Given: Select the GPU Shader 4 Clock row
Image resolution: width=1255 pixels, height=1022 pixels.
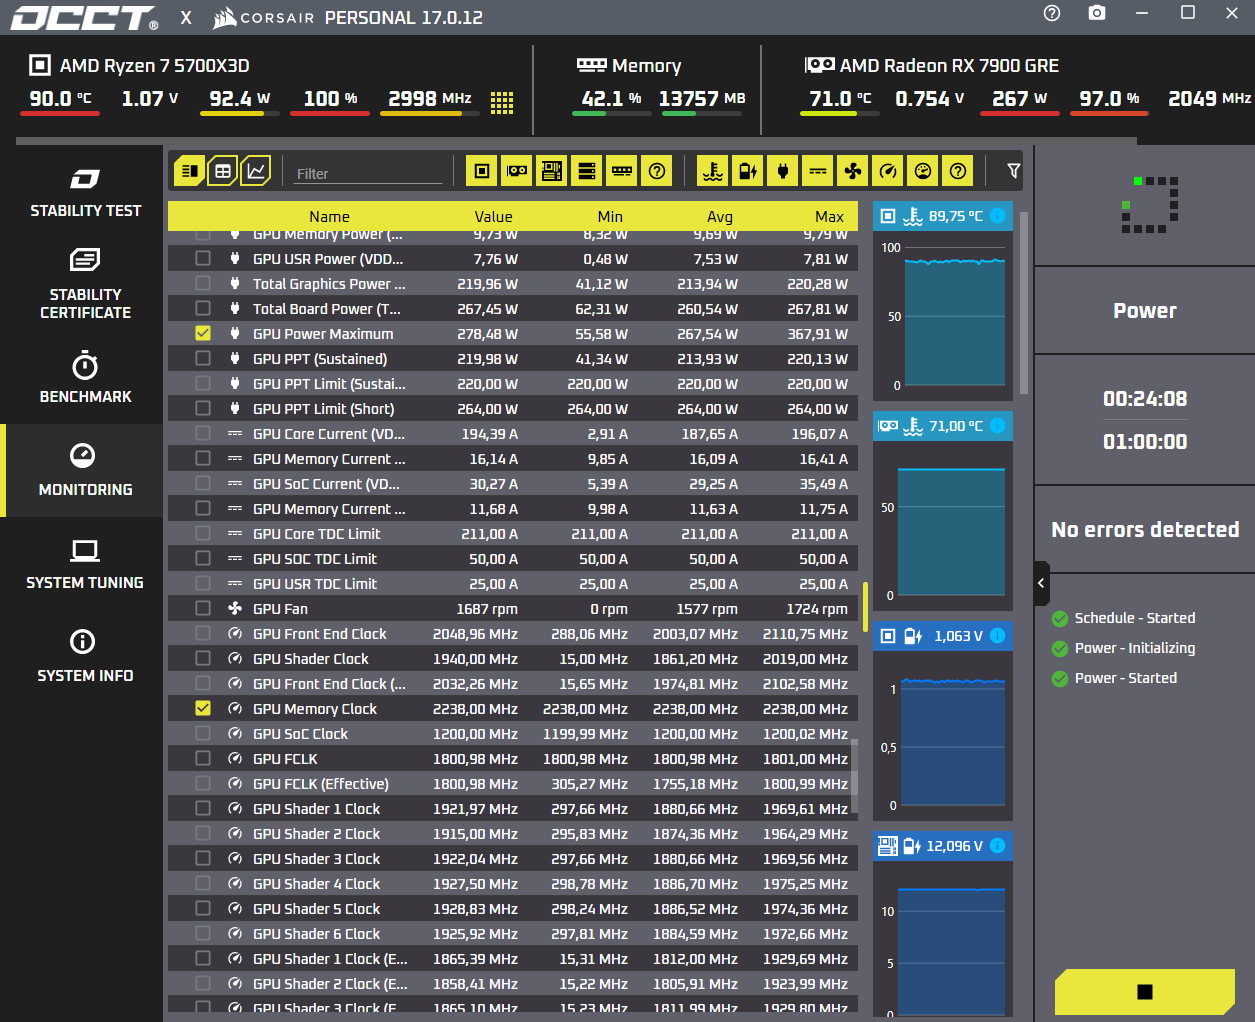Looking at the screenshot, I should click(x=513, y=883).
